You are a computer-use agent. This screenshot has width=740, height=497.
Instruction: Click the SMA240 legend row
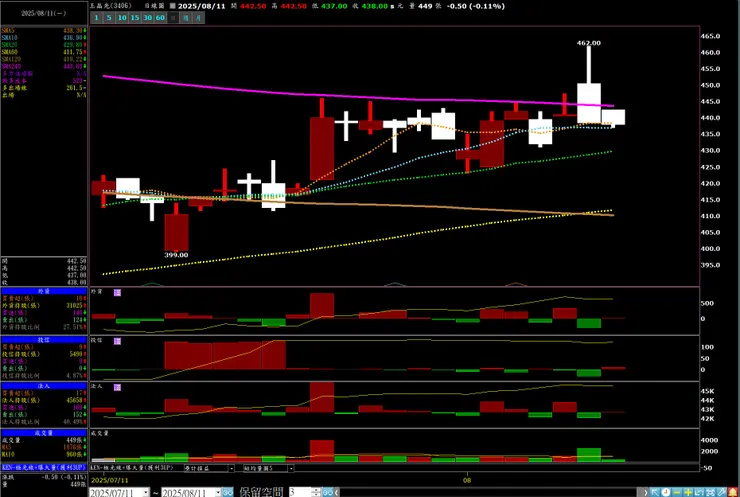(x=44, y=67)
